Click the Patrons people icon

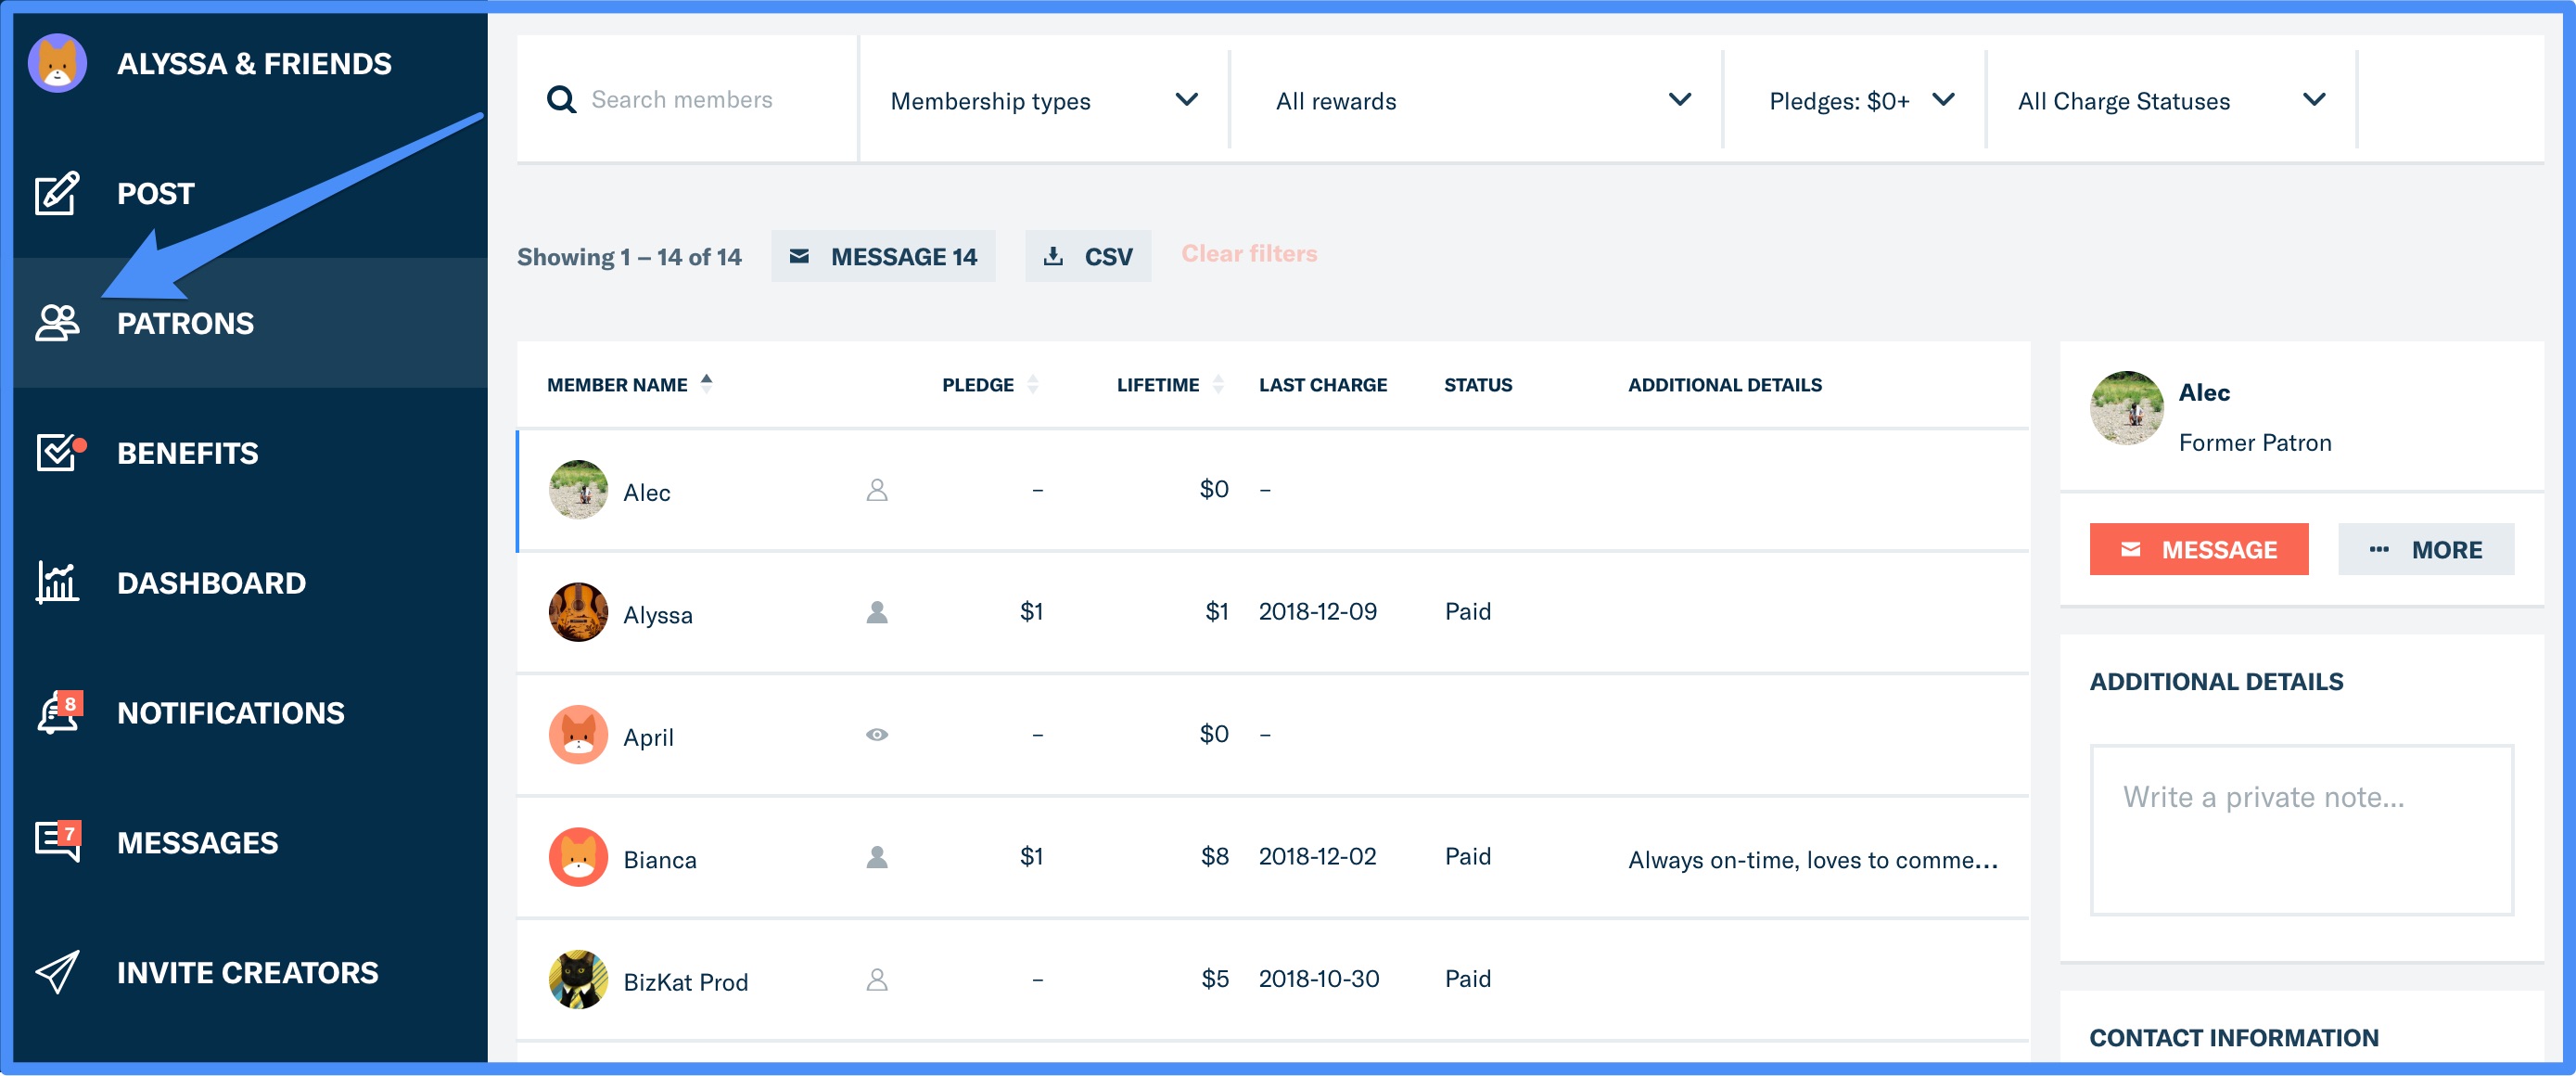[57, 323]
